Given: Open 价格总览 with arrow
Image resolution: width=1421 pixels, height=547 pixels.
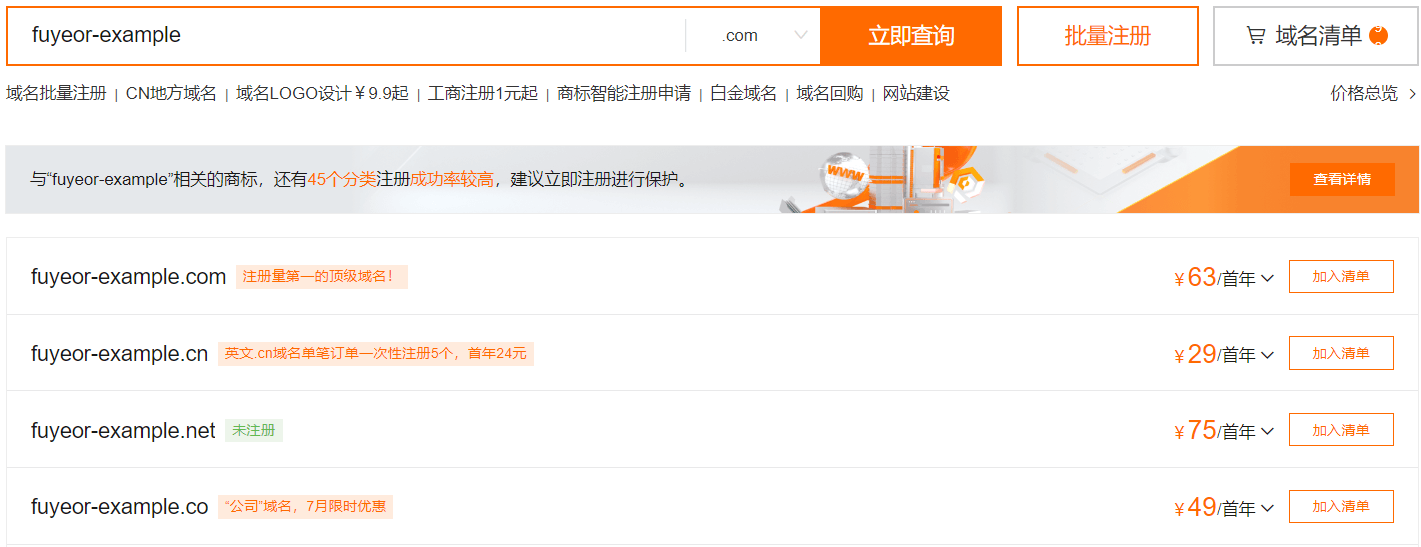Looking at the screenshot, I should [x=1372, y=94].
